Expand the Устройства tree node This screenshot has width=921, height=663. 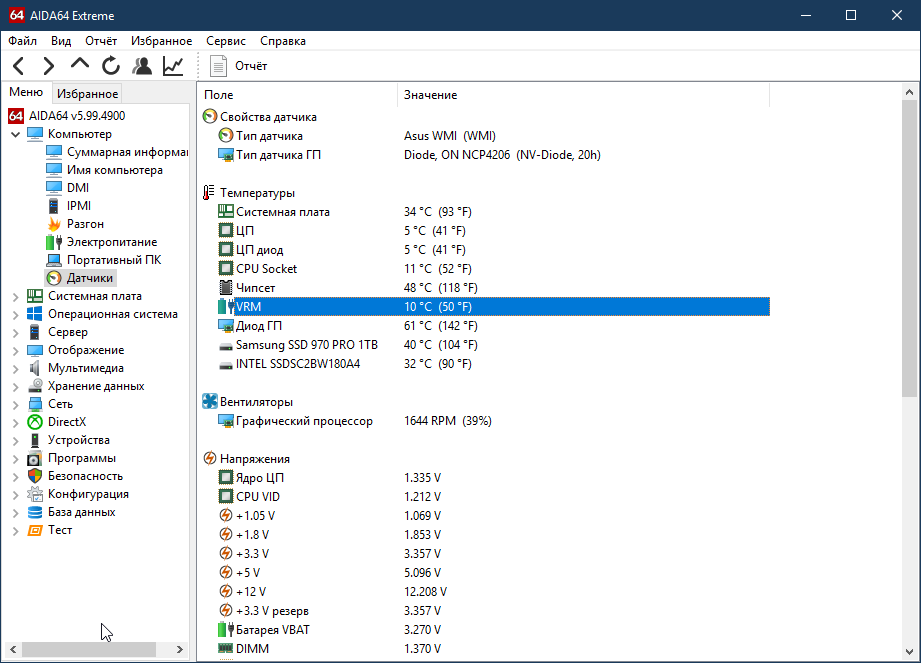click(16, 441)
